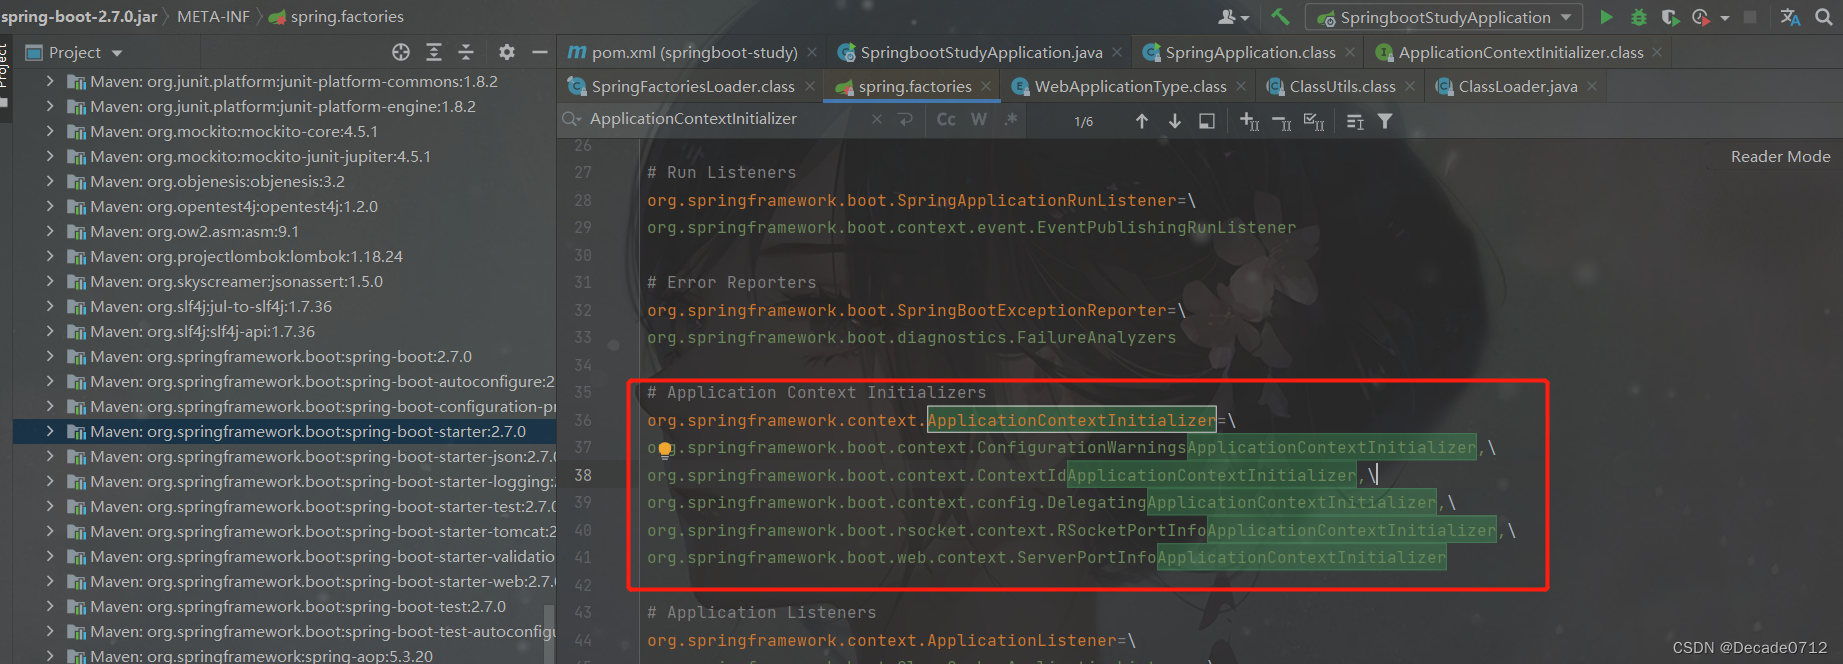The height and width of the screenshot is (664, 1843).
Task: Open search filter funnel options
Action: coord(1385,121)
